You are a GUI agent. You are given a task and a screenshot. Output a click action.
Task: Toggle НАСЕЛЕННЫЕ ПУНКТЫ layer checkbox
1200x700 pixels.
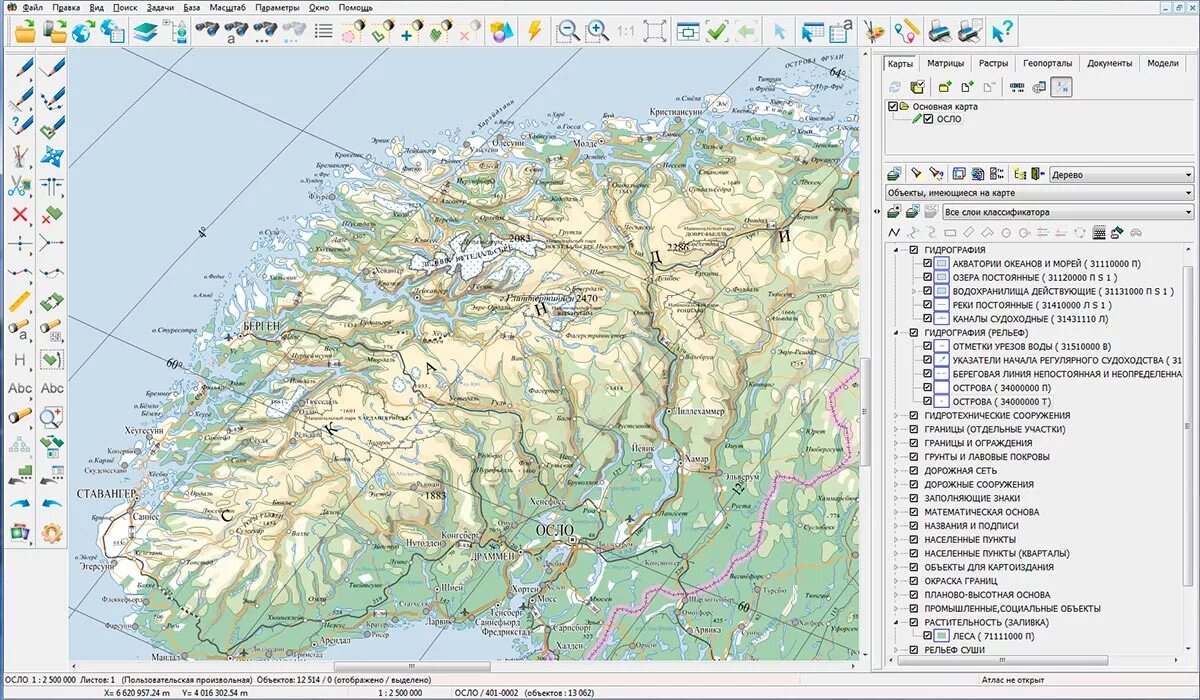coord(913,539)
